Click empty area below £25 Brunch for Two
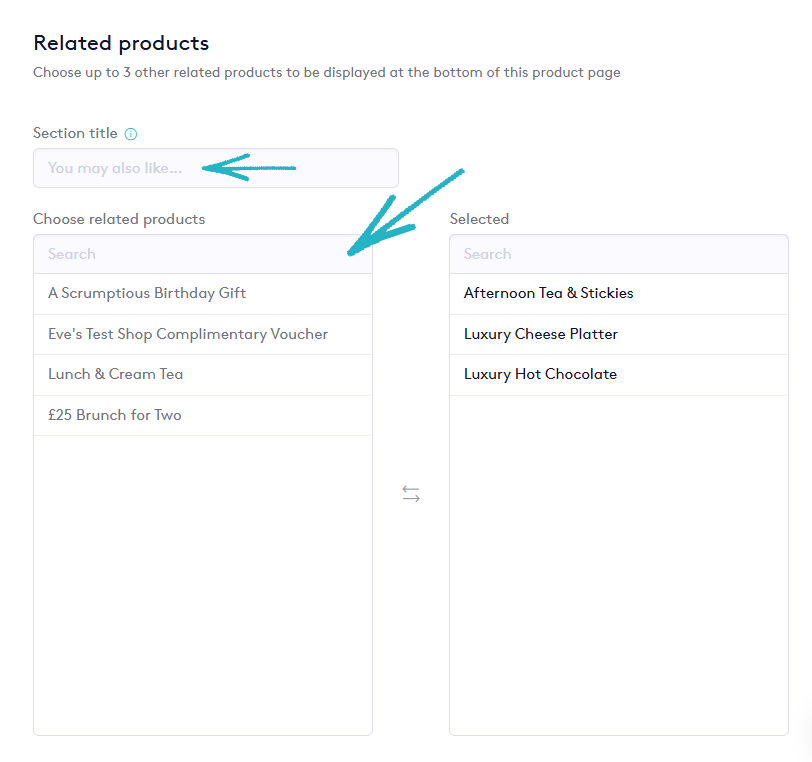Viewport: 812px width, 762px height. point(202,580)
